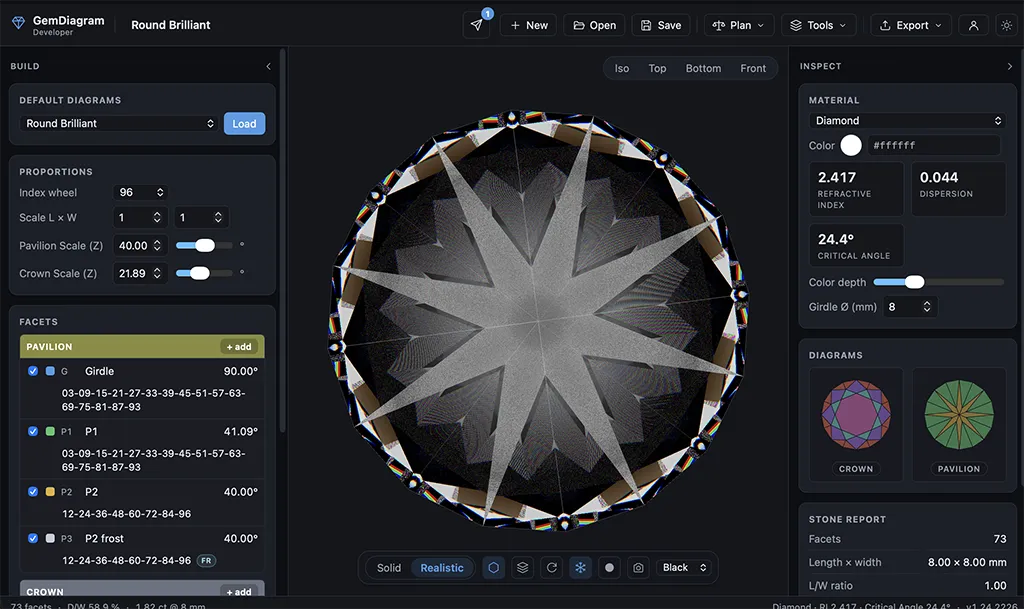1024x609 pixels.
Task: Click the 24.4° critical angle value
Action: [836, 240]
